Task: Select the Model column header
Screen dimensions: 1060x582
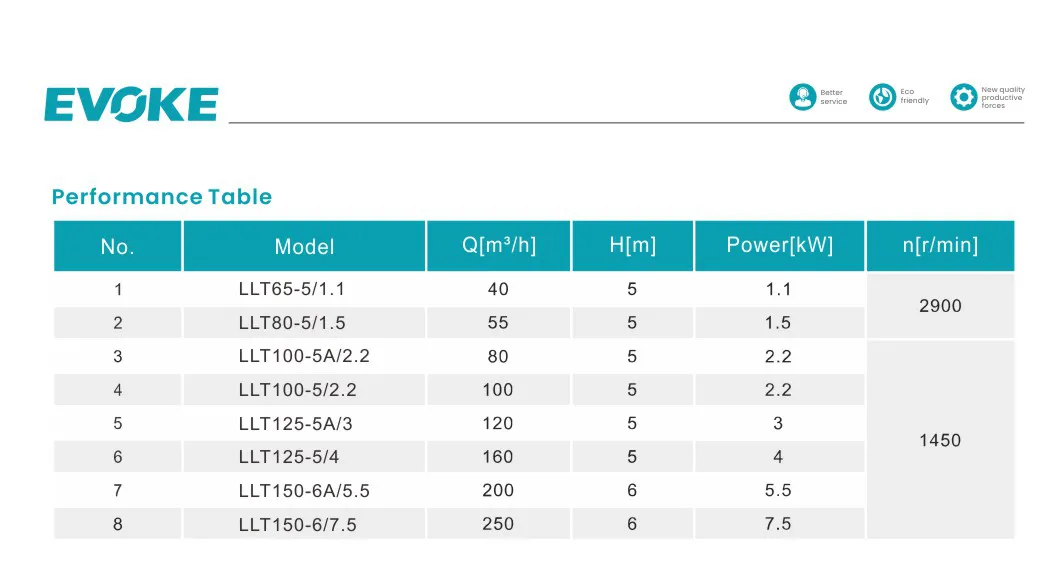Action: point(304,246)
